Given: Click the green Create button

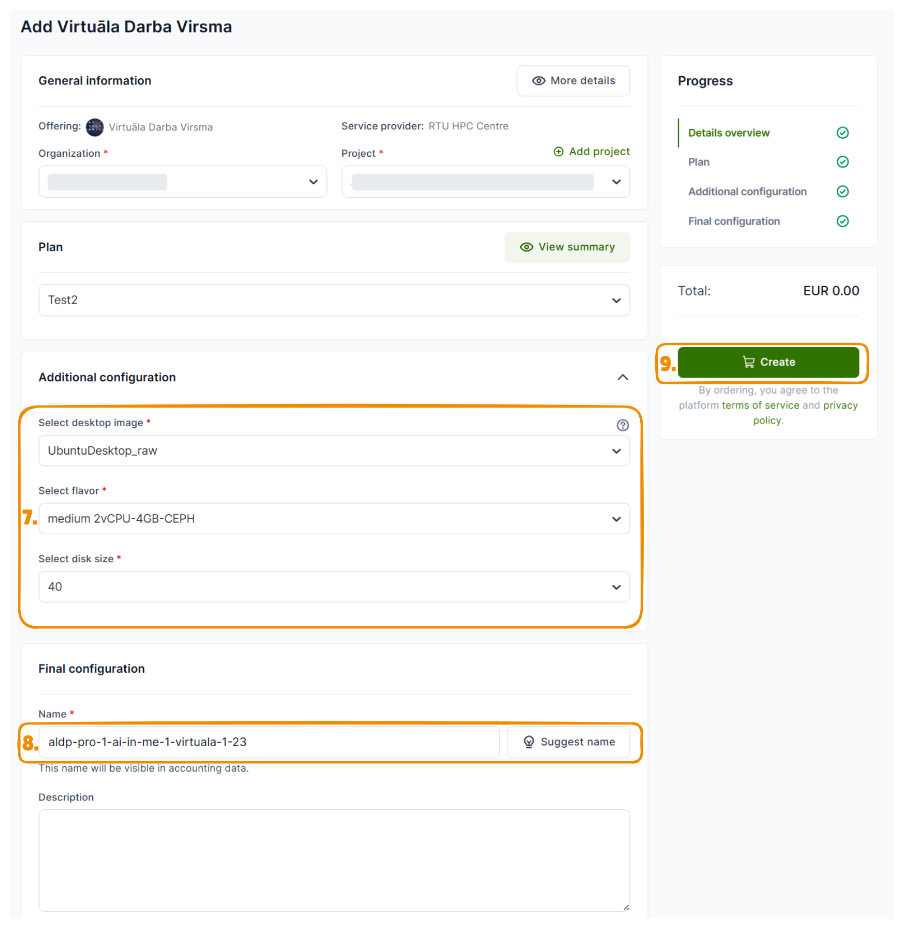Looking at the screenshot, I should click(768, 362).
